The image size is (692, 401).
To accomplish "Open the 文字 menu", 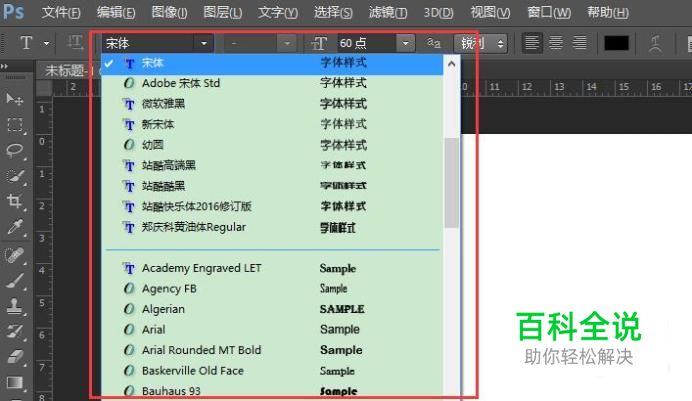I will [278, 12].
